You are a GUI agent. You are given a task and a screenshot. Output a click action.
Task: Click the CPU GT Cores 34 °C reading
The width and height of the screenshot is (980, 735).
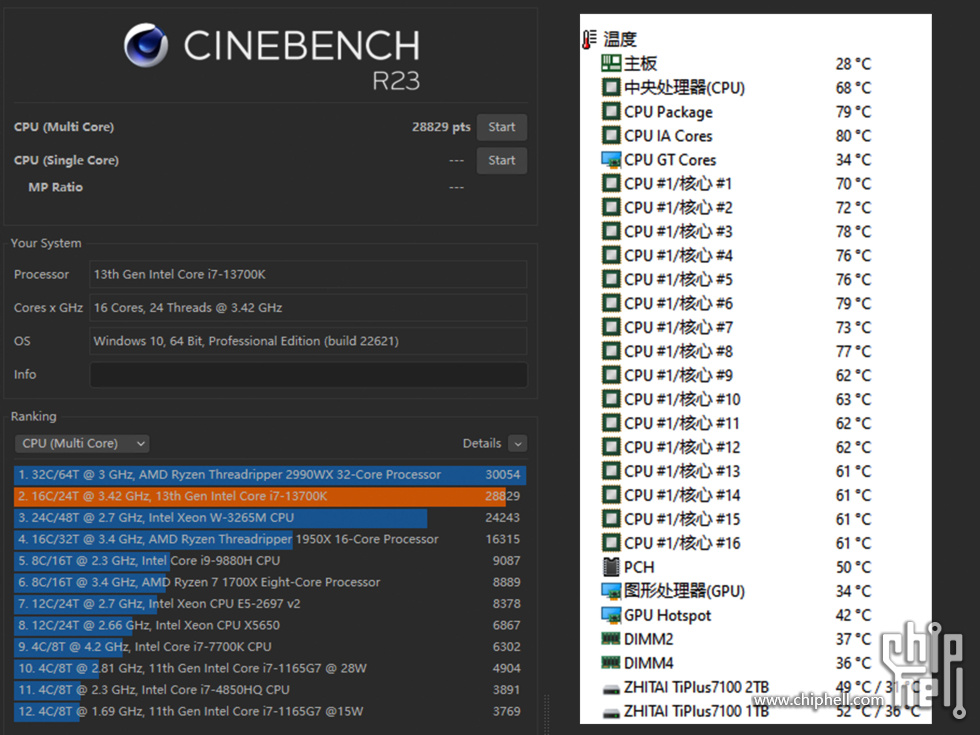[x=853, y=160]
